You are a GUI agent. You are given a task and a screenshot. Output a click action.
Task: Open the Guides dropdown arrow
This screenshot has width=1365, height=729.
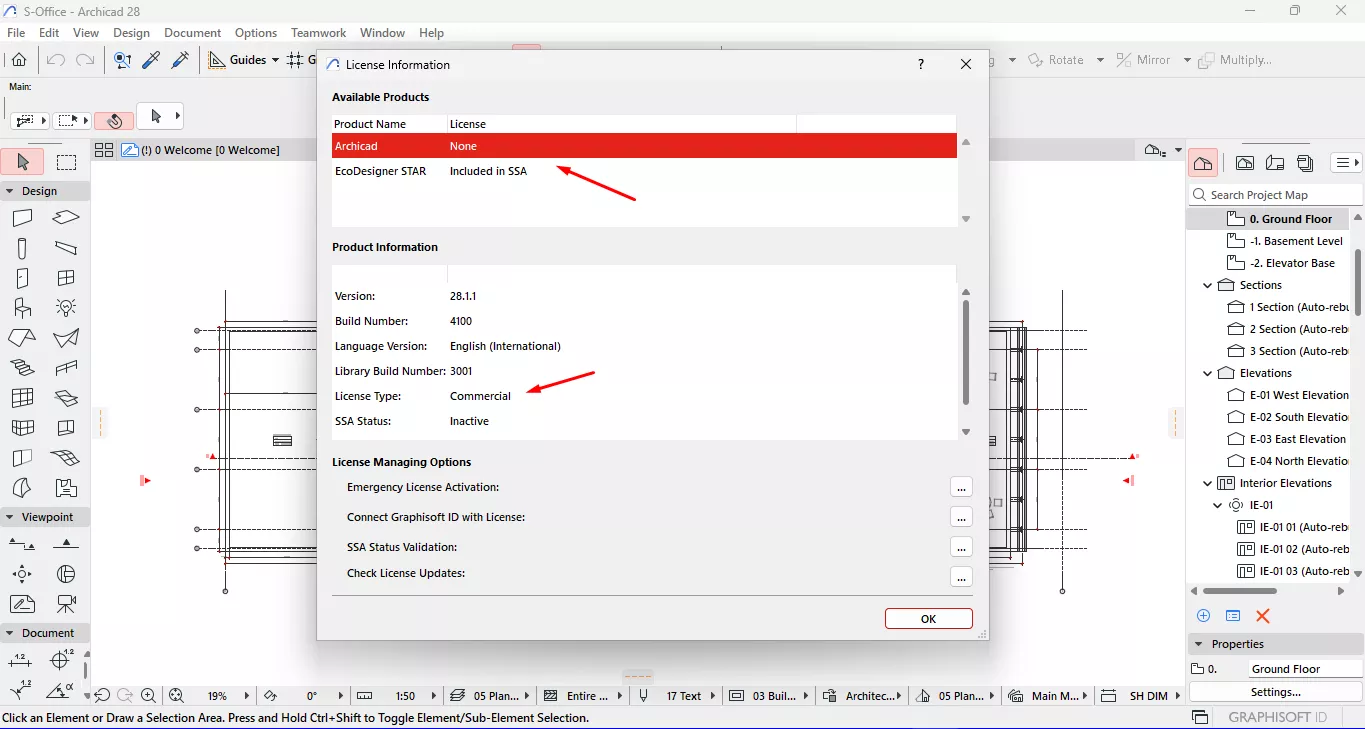pos(275,61)
